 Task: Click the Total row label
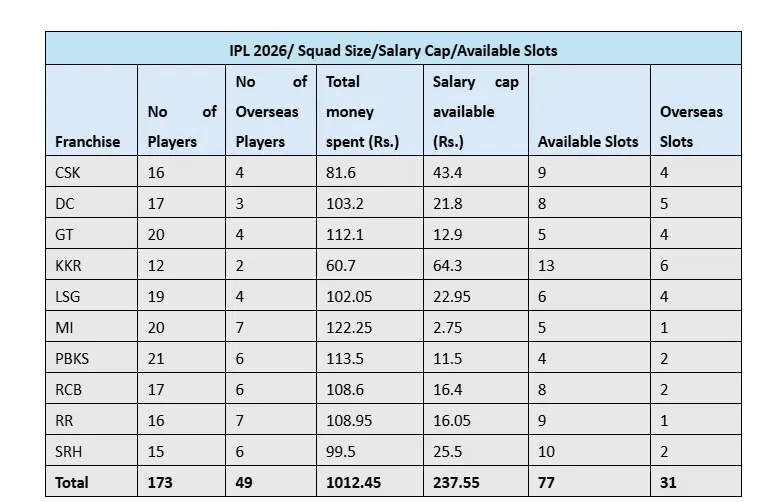72,482
